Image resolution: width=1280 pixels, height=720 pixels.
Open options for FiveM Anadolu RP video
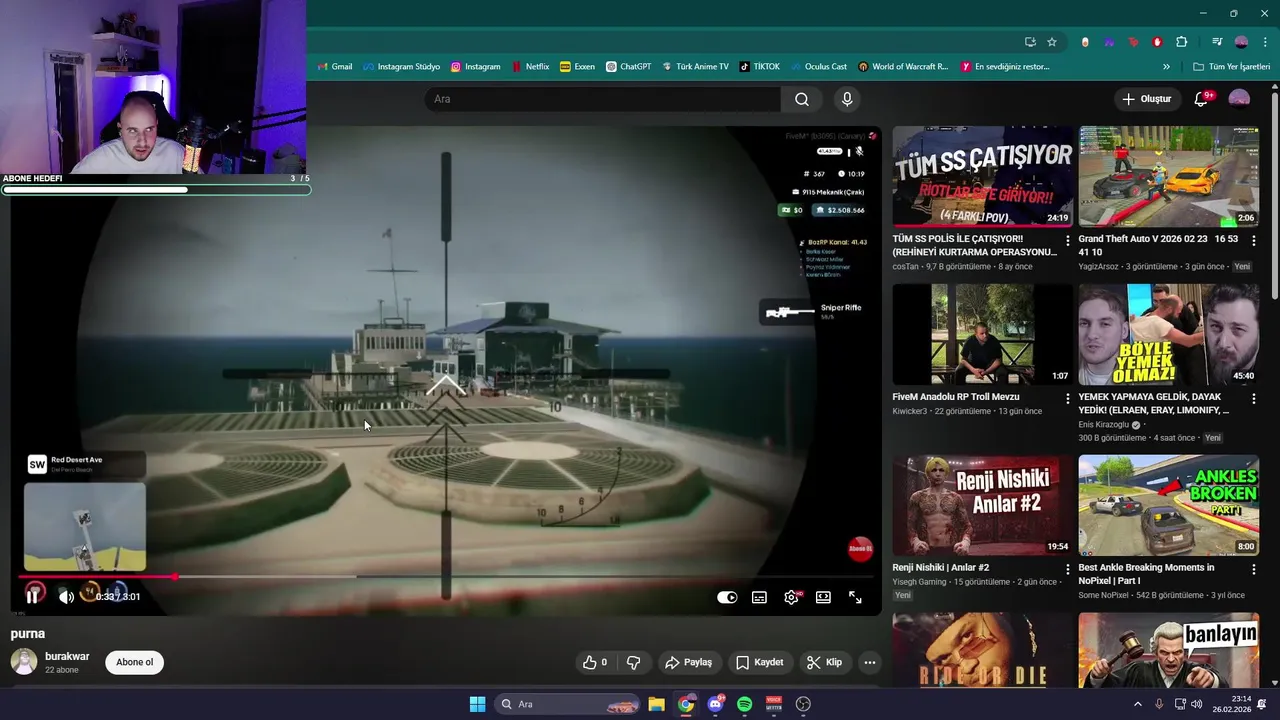(1067, 398)
